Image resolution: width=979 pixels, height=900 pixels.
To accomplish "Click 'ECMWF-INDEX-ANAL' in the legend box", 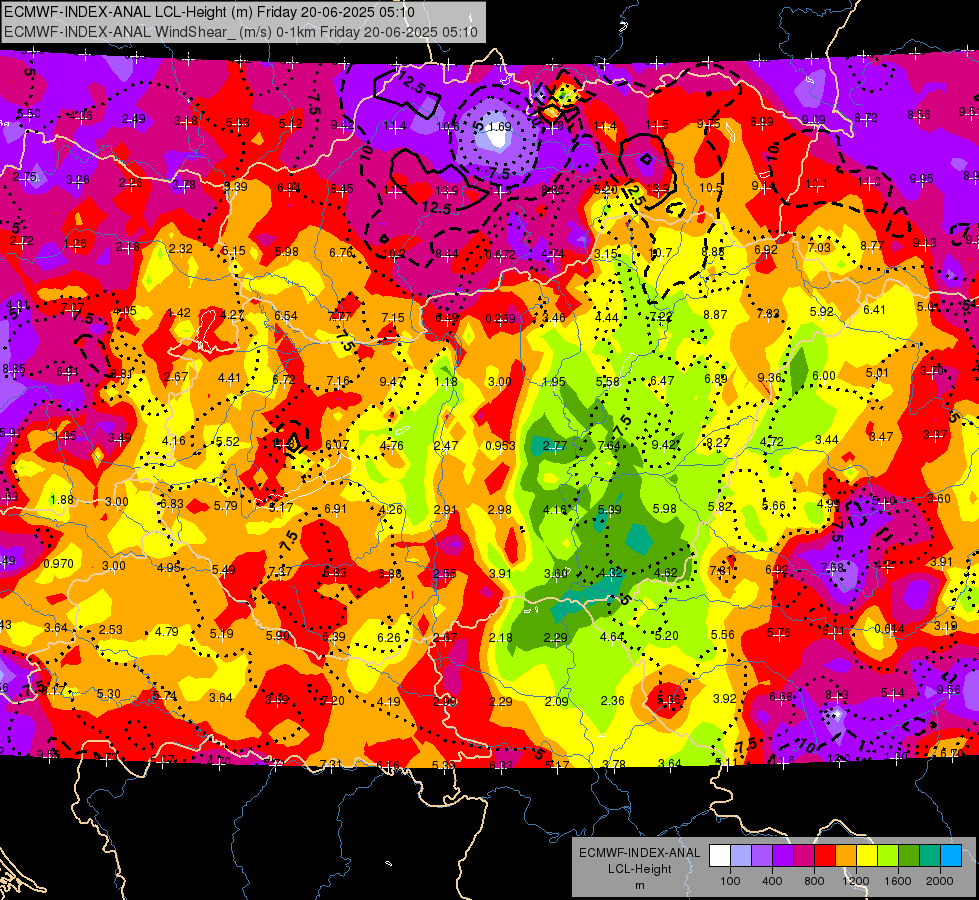I will point(639,853).
